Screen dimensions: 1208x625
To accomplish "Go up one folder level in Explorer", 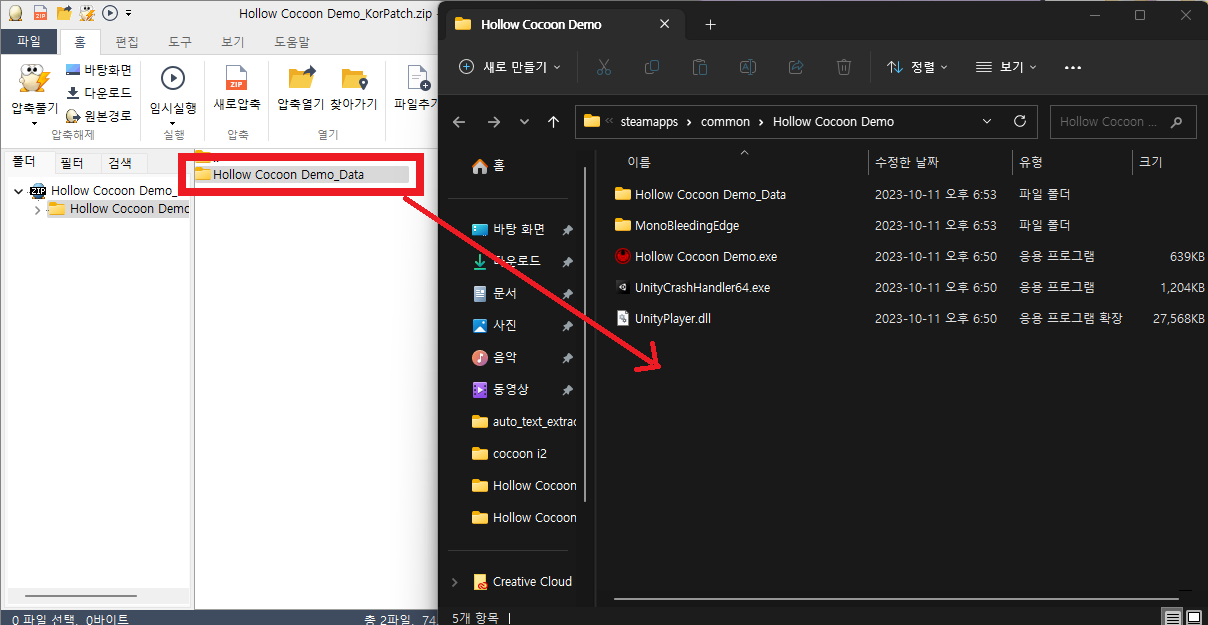I will pos(553,122).
